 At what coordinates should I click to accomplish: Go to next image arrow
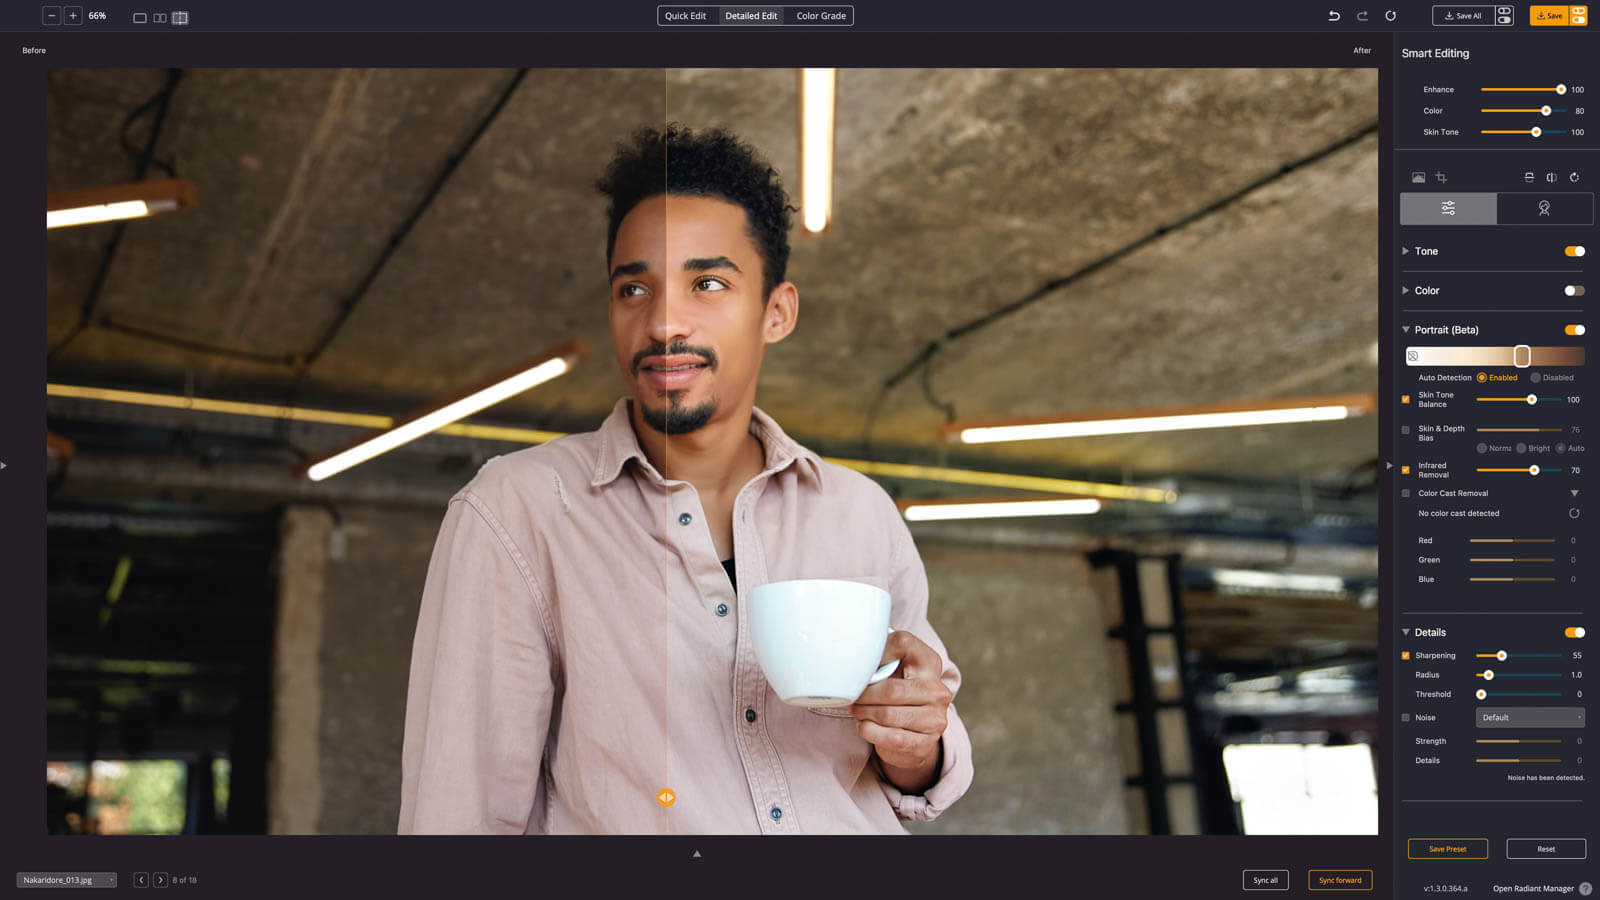click(160, 880)
